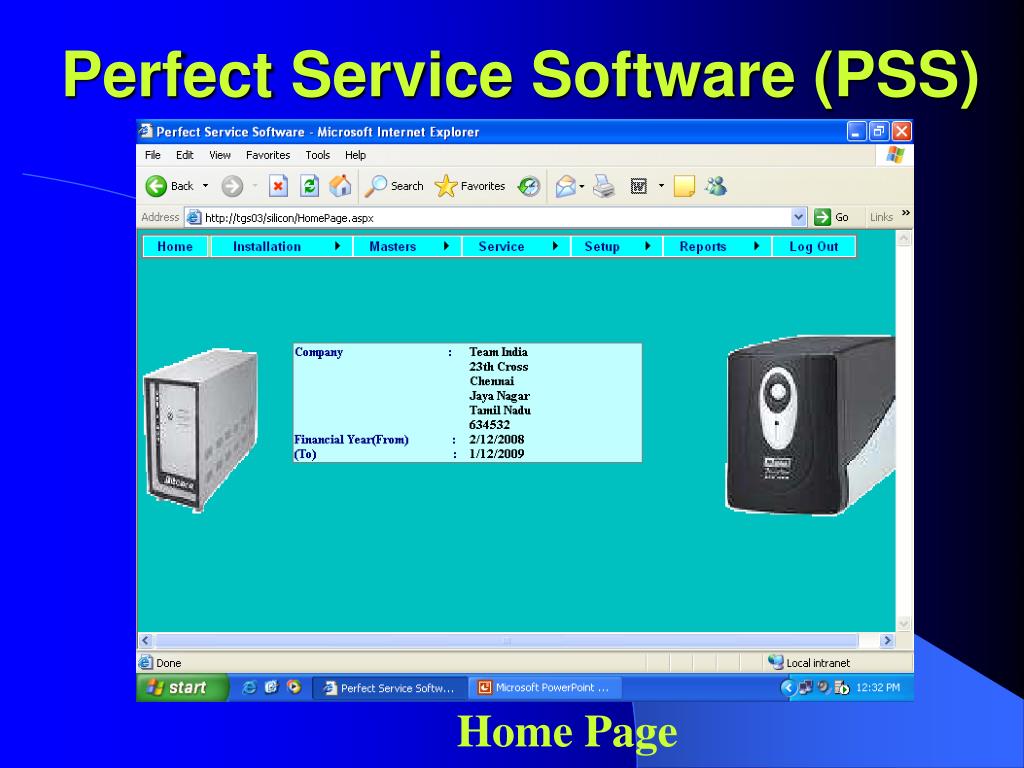
Task: Click the Service navigation label
Action: click(x=502, y=246)
